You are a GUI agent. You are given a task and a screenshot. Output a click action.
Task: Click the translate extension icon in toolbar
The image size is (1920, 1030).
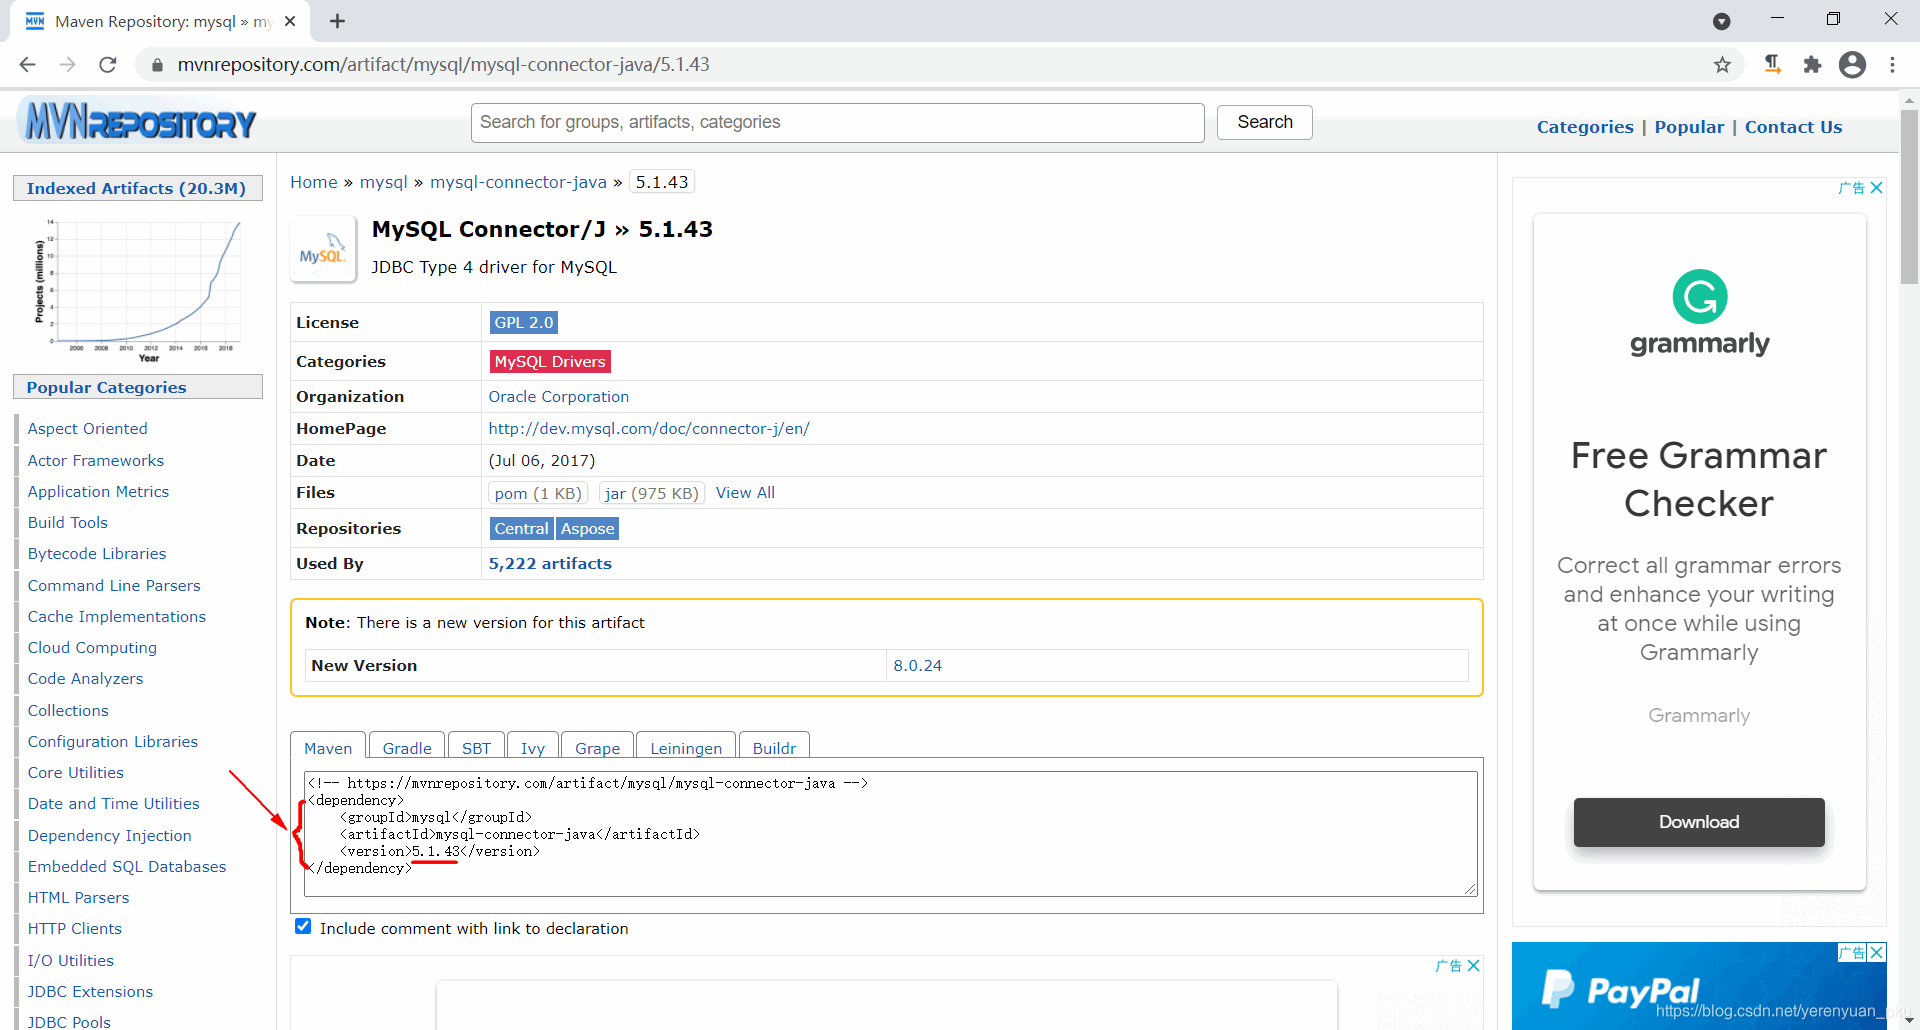coord(1772,64)
